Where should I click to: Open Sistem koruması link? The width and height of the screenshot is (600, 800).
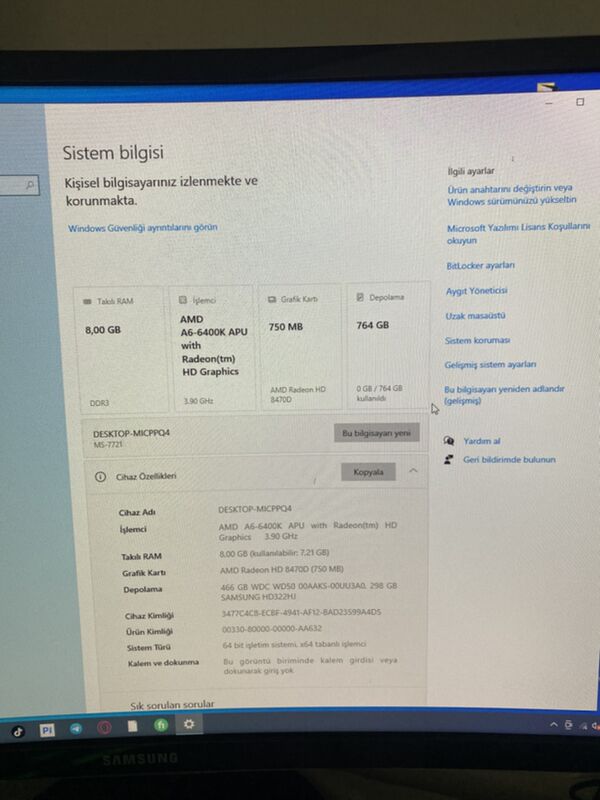point(477,340)
